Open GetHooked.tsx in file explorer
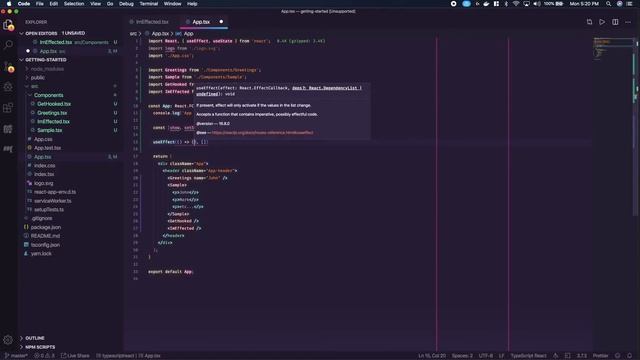This screenshot has height=360, width=640. (x=54, y=104)
